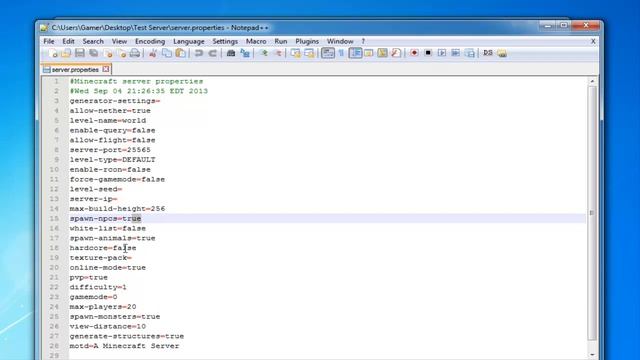Click the run macro multiple times icon
This screenshot has height=360, width=640.
click(456, 53)
